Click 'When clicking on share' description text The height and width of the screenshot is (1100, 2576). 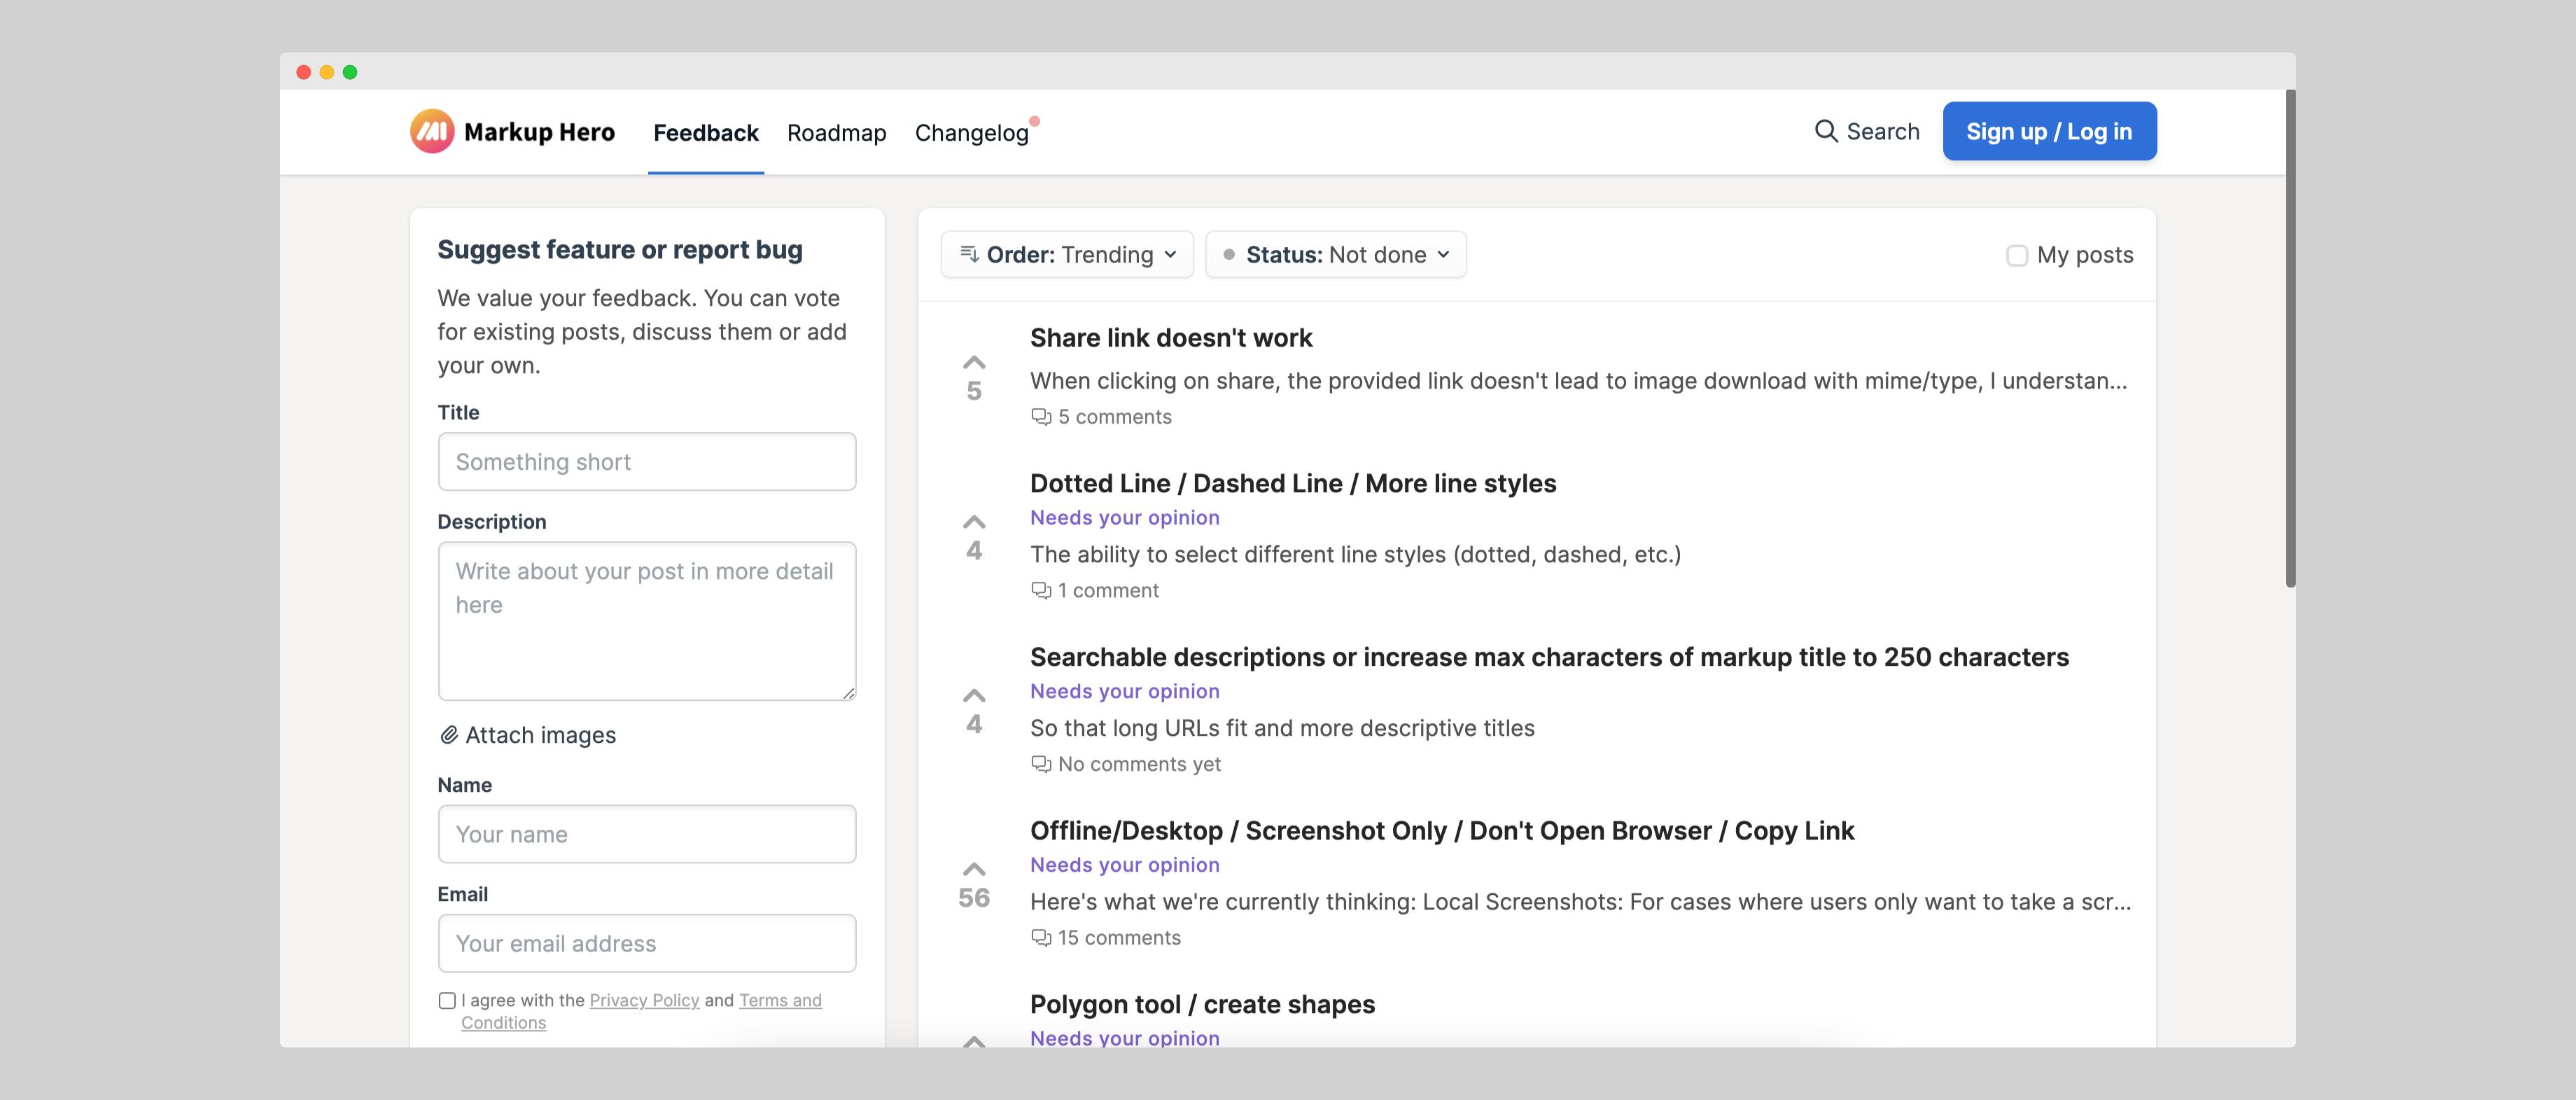[1578, 381]
